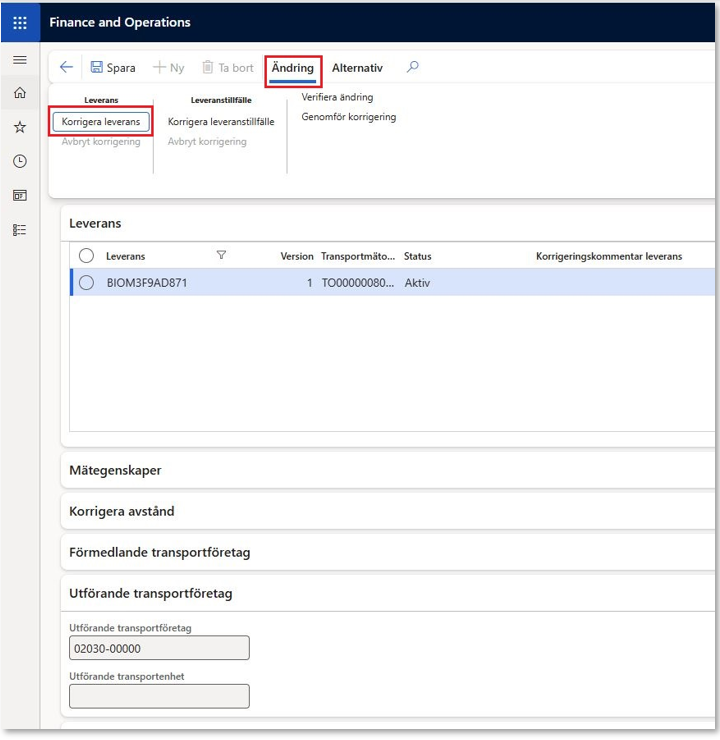The width and height of the screenshot is (720, 740).
Task: Click the Utförande transportföretag input field
Action: pos(159,648)
